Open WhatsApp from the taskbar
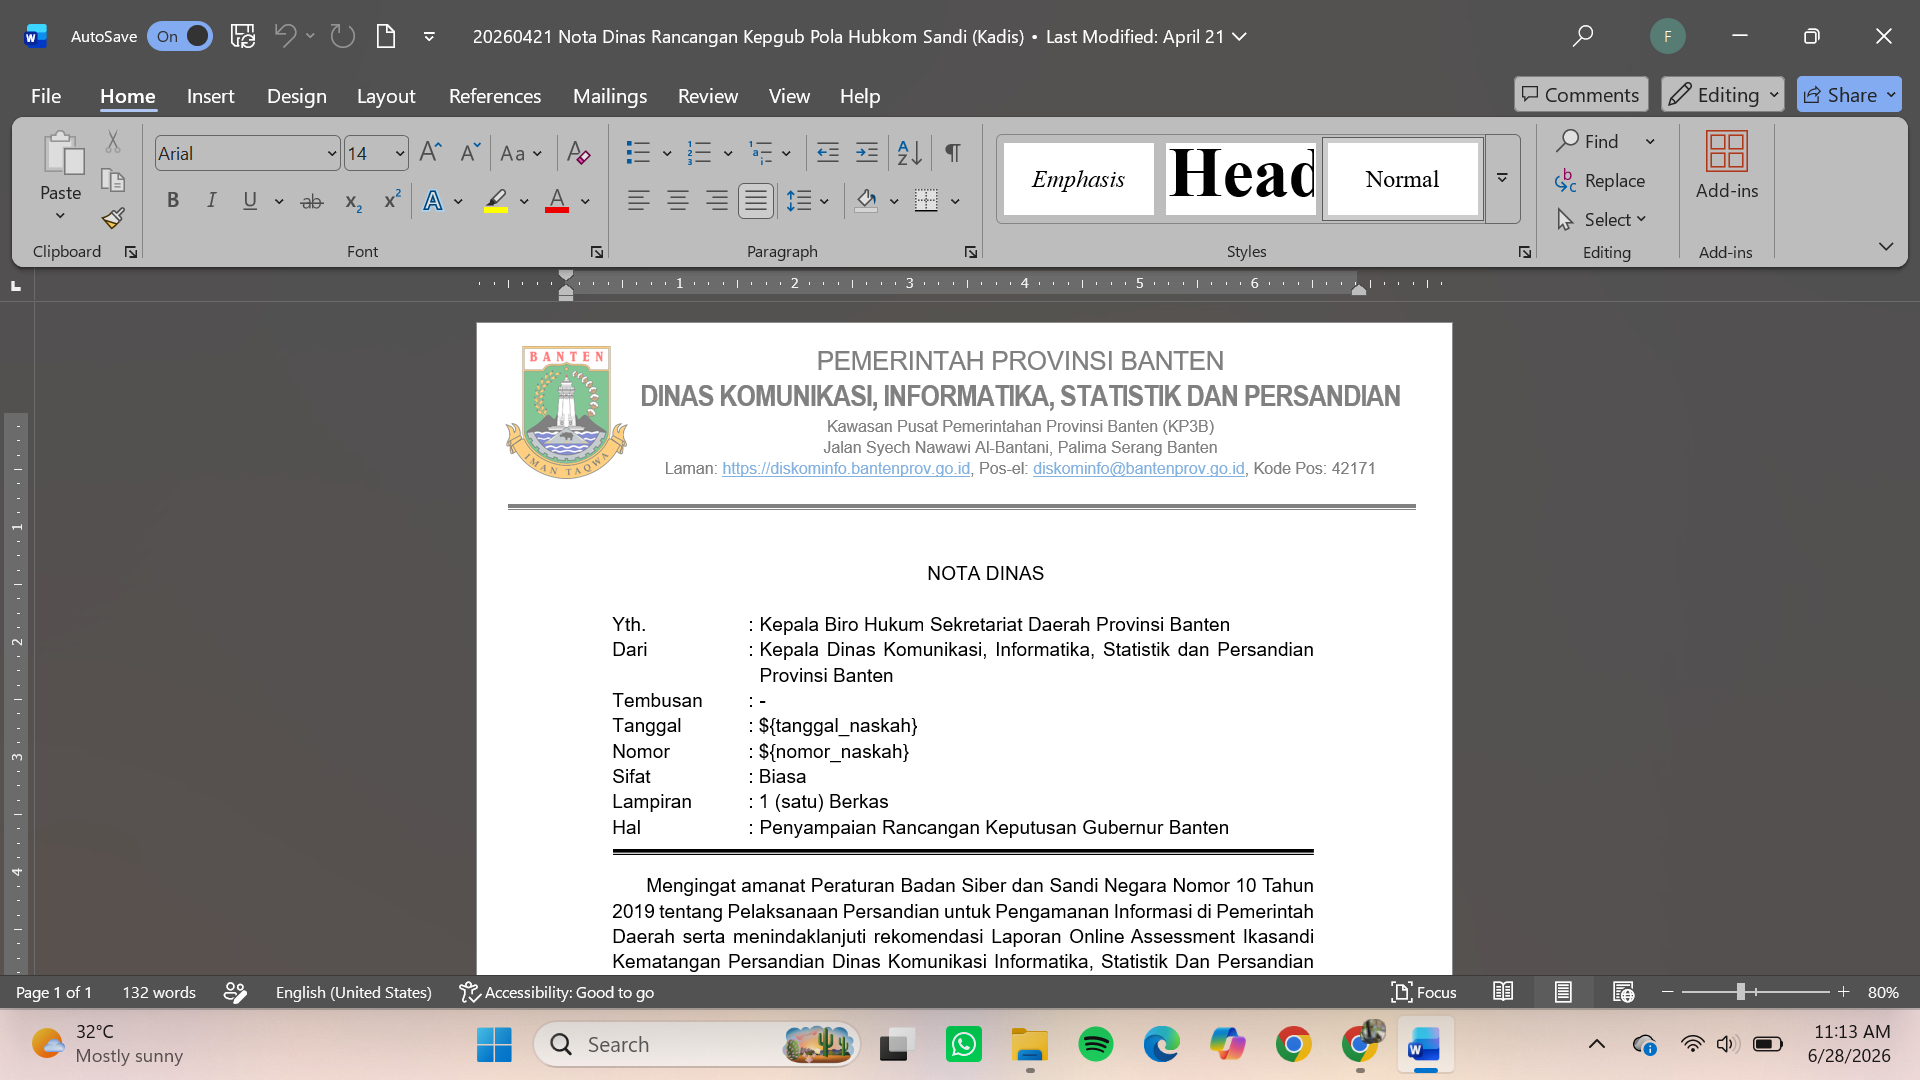Viewport: 1920px width, 1080px height. tap(963, 1045)
